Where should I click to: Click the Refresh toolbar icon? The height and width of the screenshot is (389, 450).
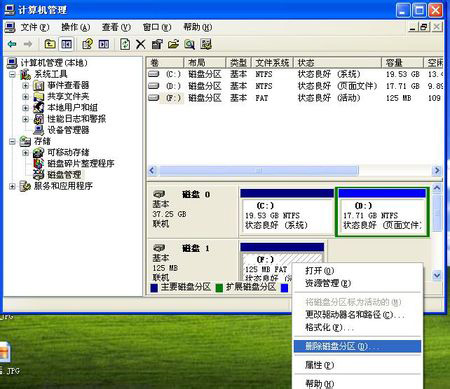[x=125, y=44]
